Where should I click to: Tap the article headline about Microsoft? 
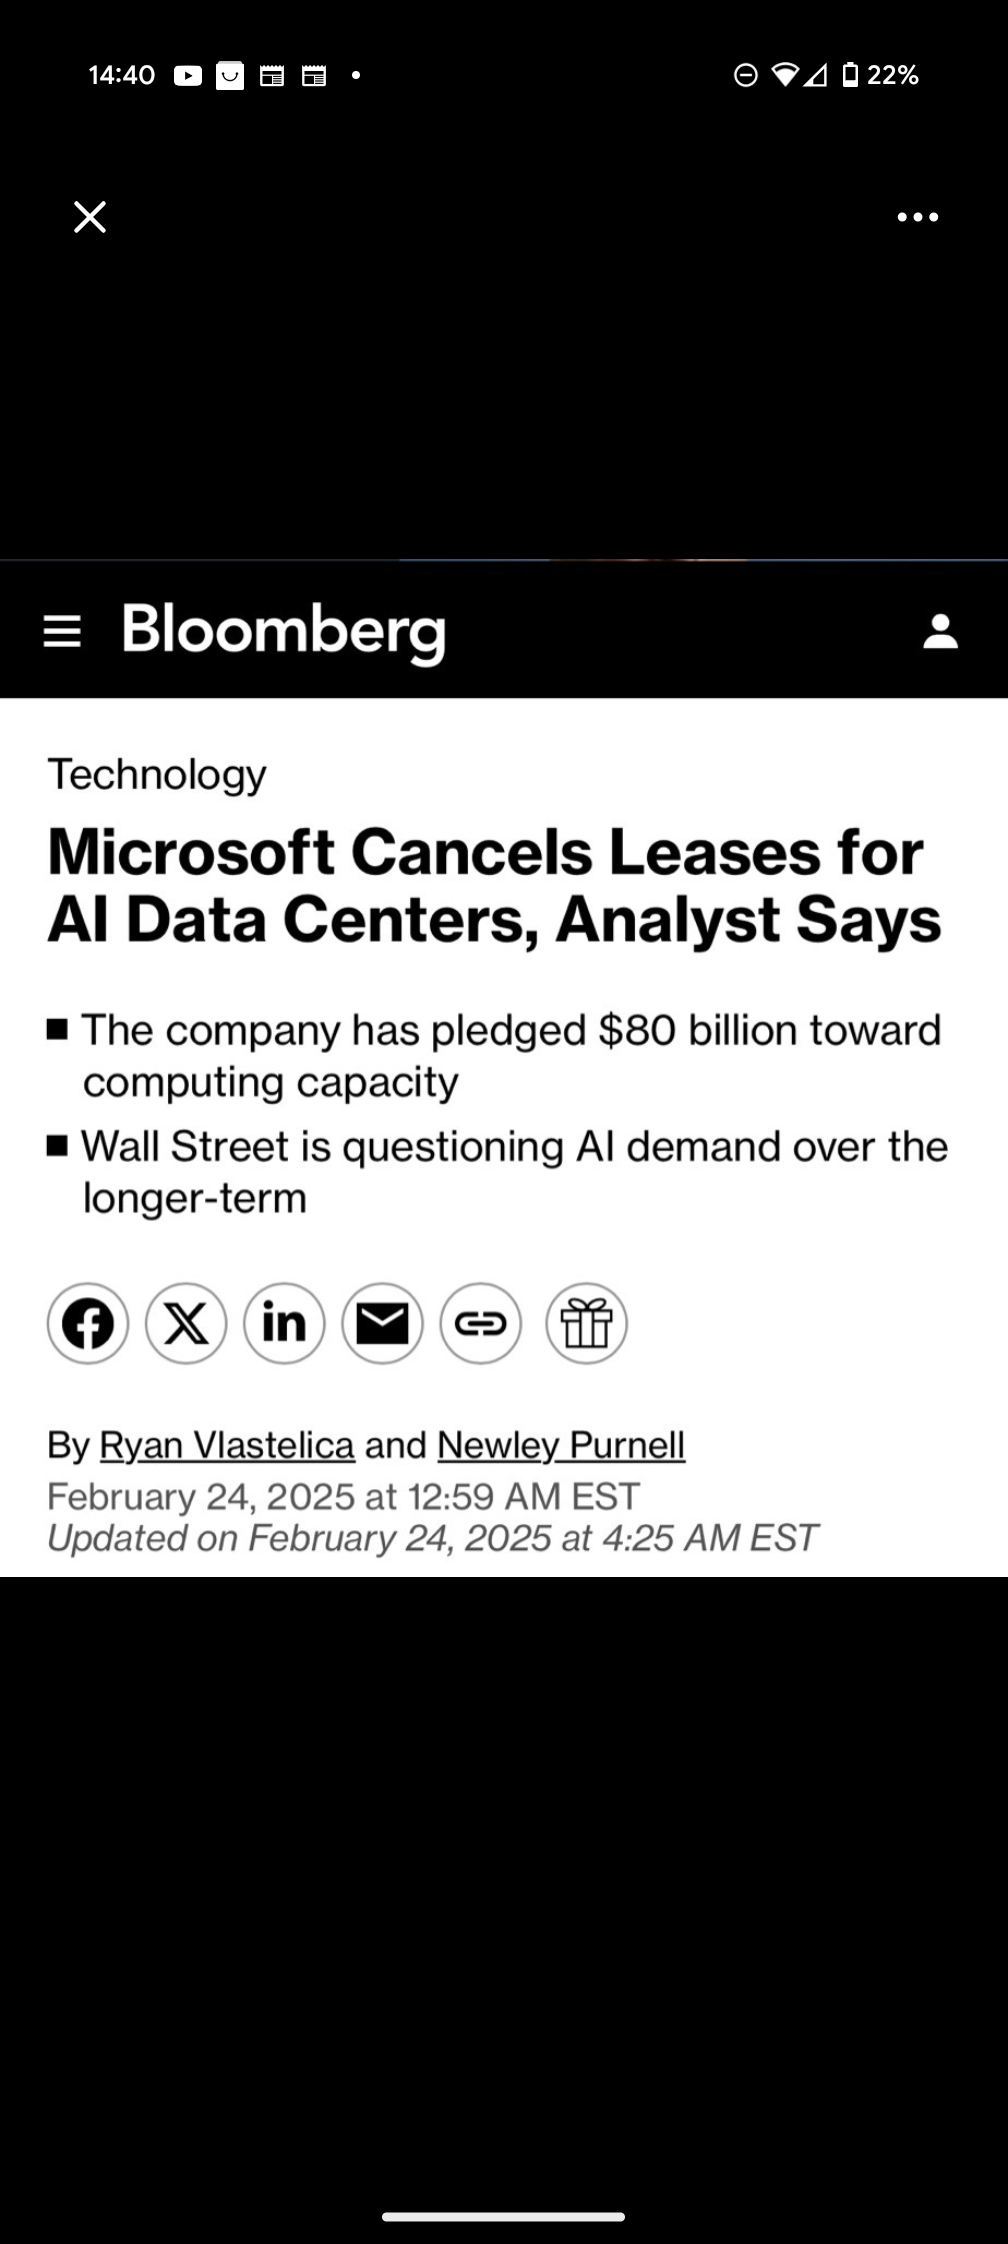(x=494, y=885)
